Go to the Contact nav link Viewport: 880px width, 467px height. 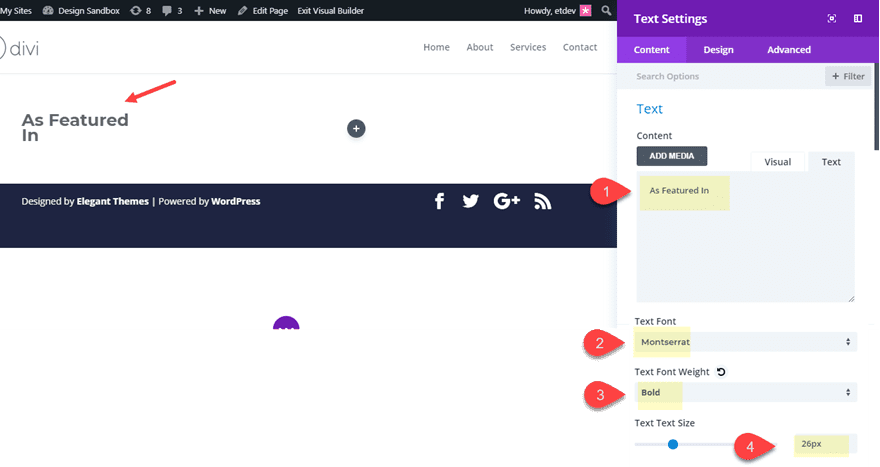pos(580,47)
